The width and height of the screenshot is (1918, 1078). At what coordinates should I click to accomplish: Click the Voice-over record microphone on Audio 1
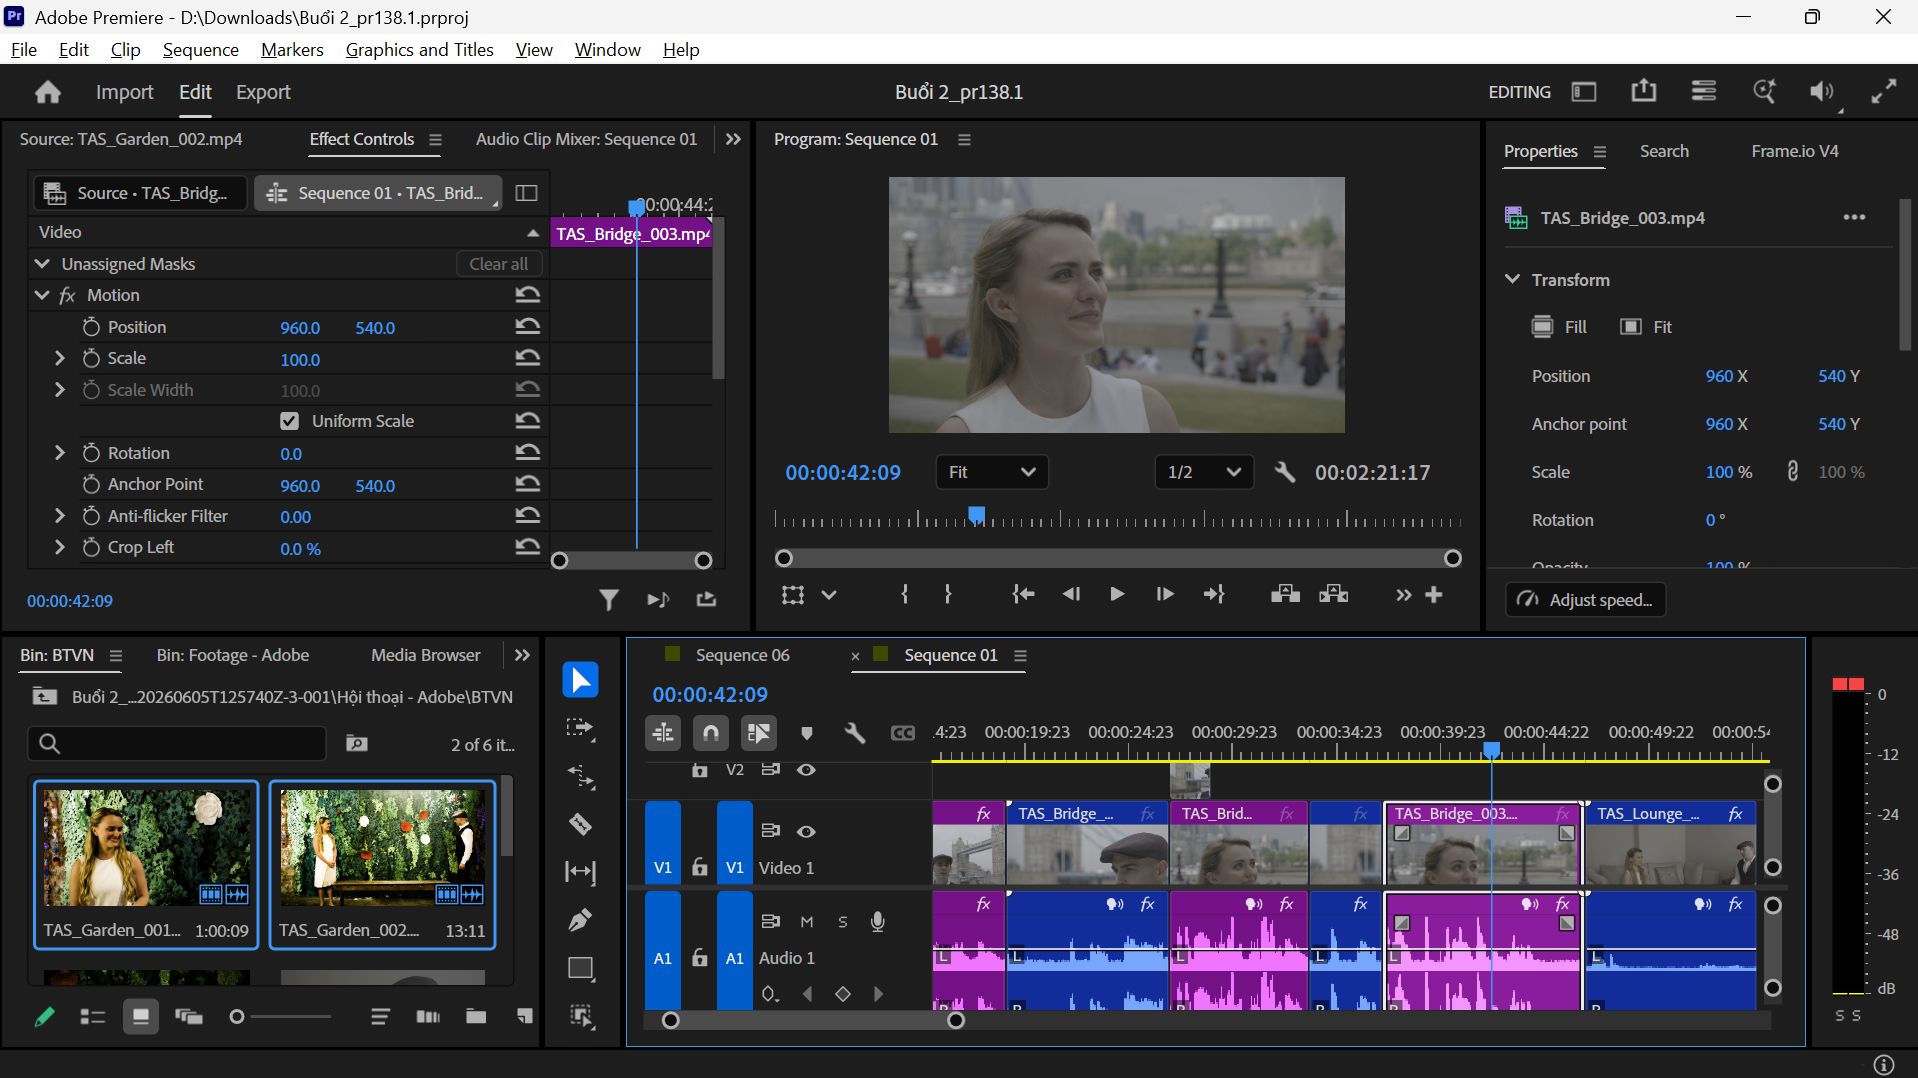pos(877,922)
